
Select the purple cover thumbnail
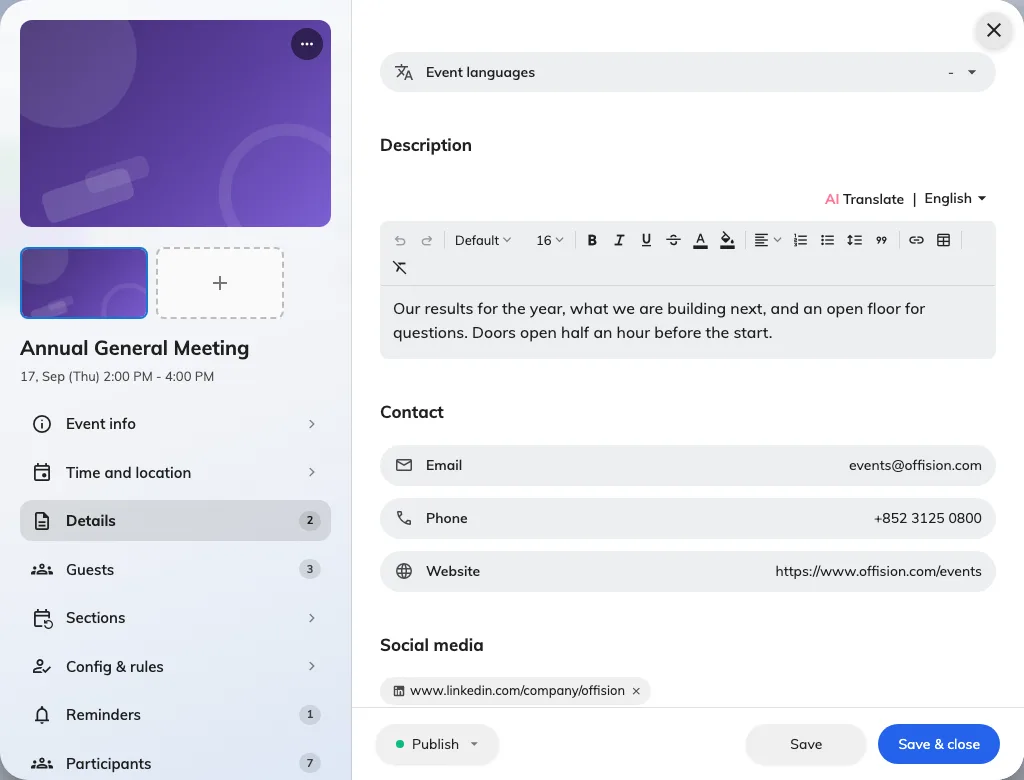point(84,283)
